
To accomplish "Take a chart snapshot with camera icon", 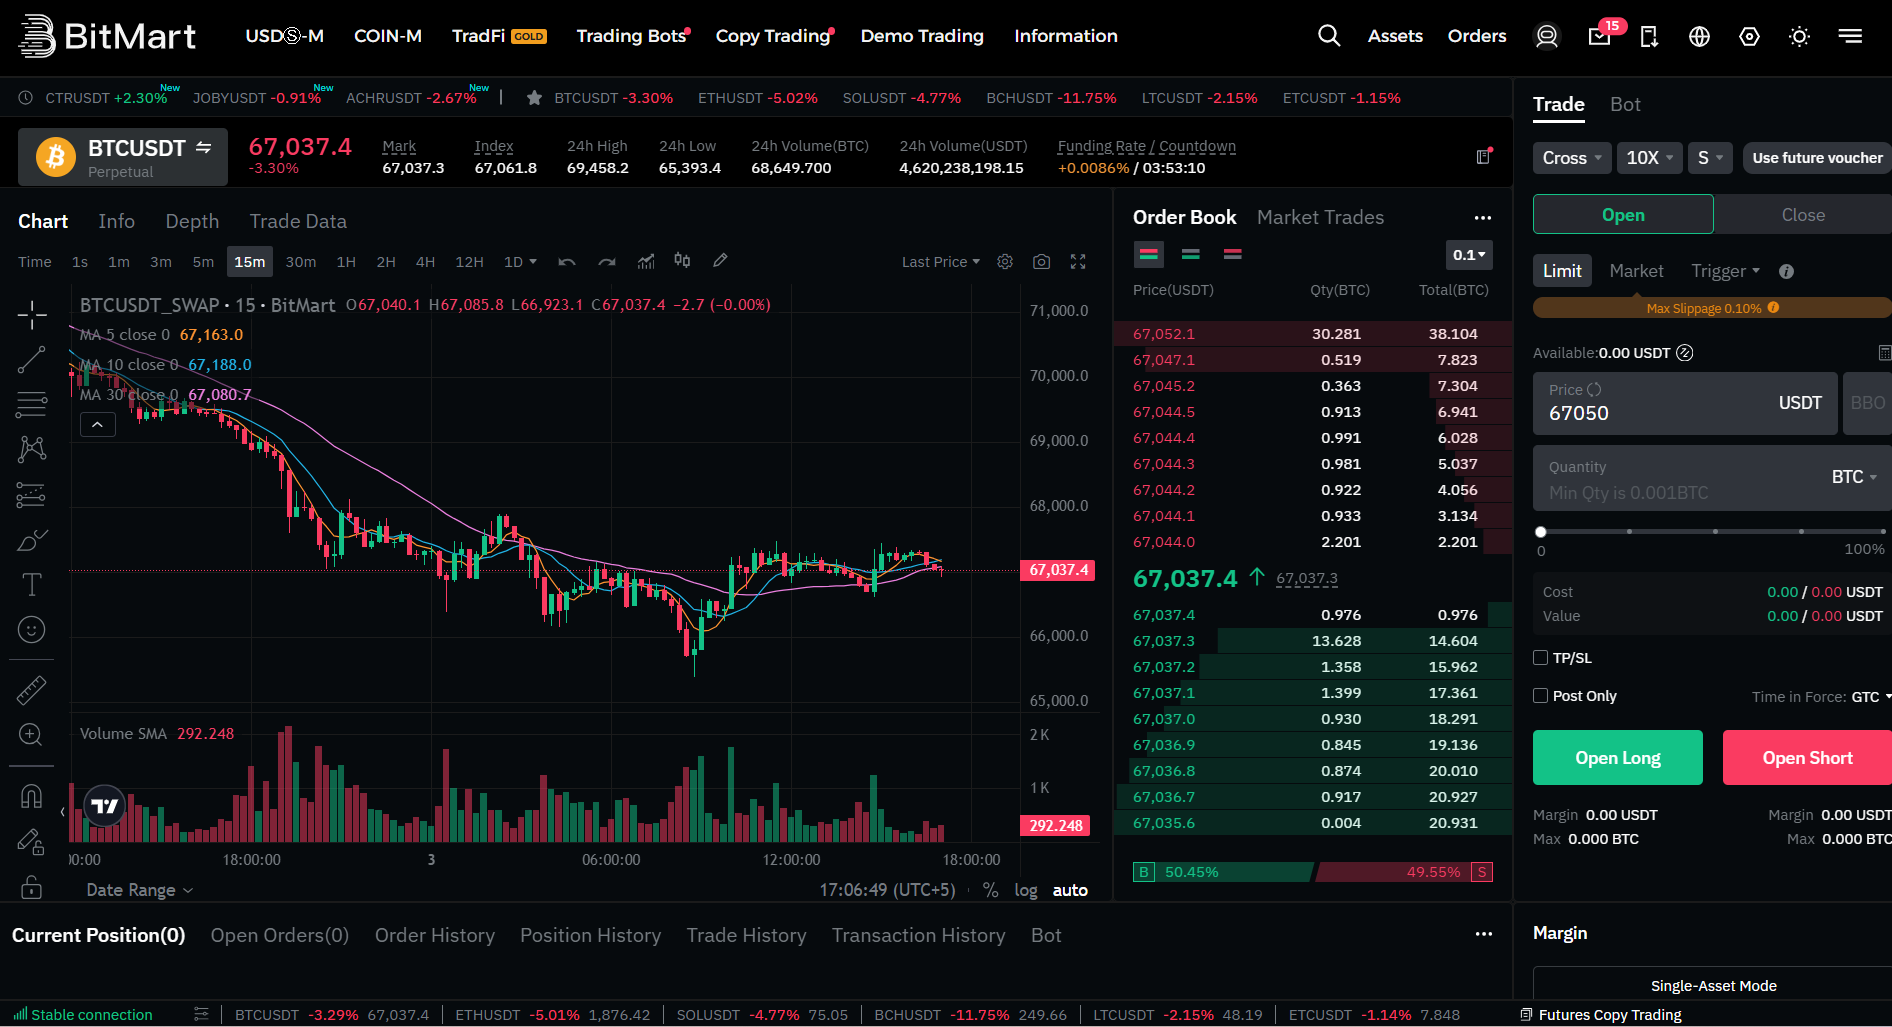I will [1041, 262].
